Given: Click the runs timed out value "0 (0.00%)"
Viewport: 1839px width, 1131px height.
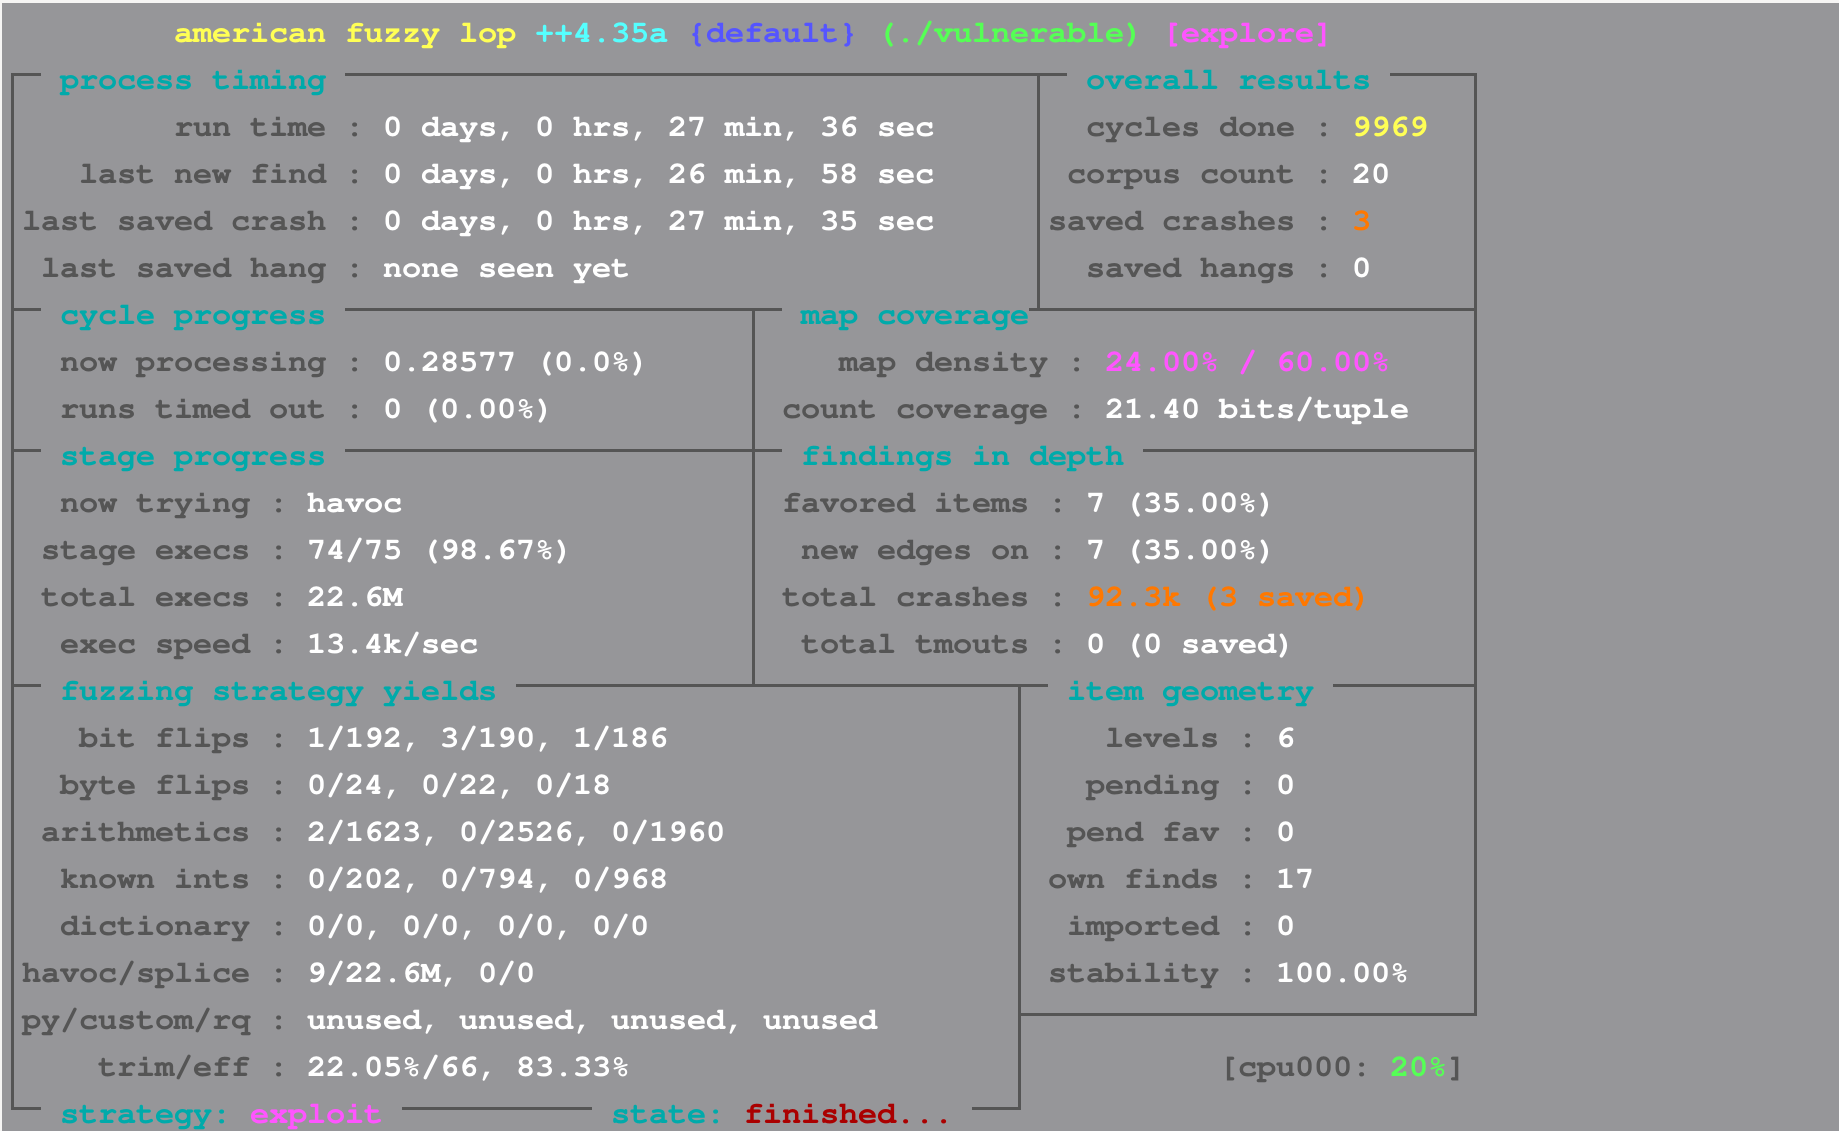Looking at the screenshot, I should [x=467, y=410].
